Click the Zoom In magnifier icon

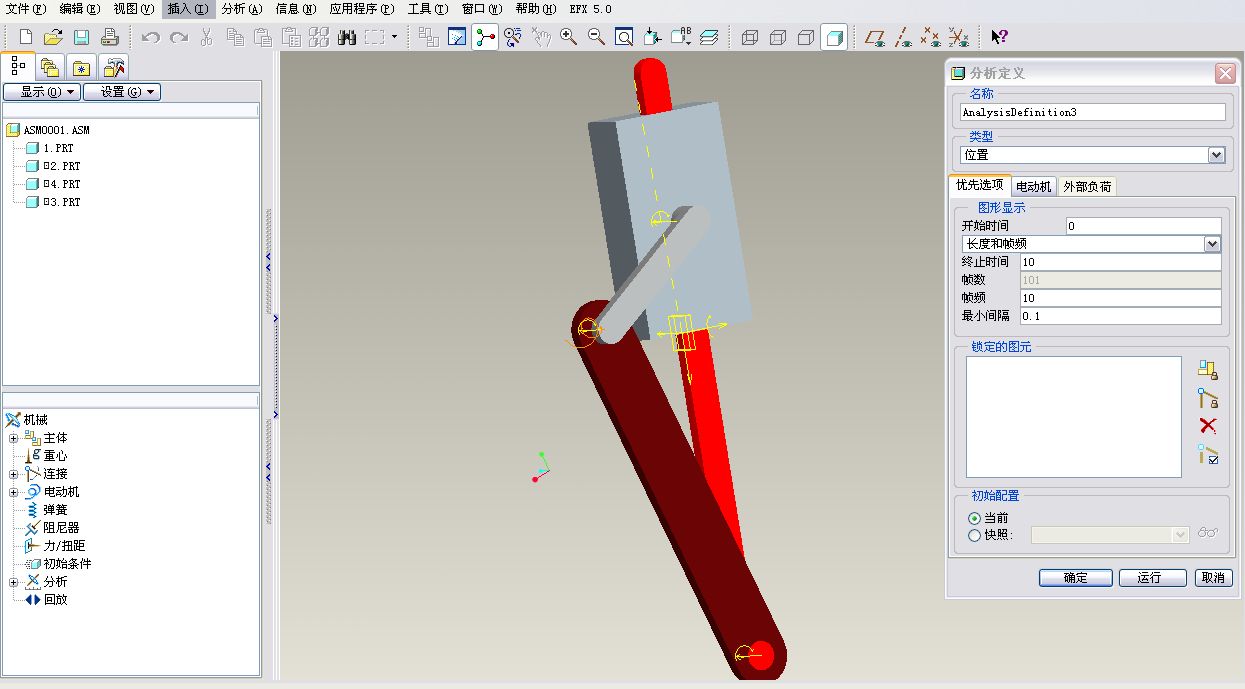click(569, 38)
